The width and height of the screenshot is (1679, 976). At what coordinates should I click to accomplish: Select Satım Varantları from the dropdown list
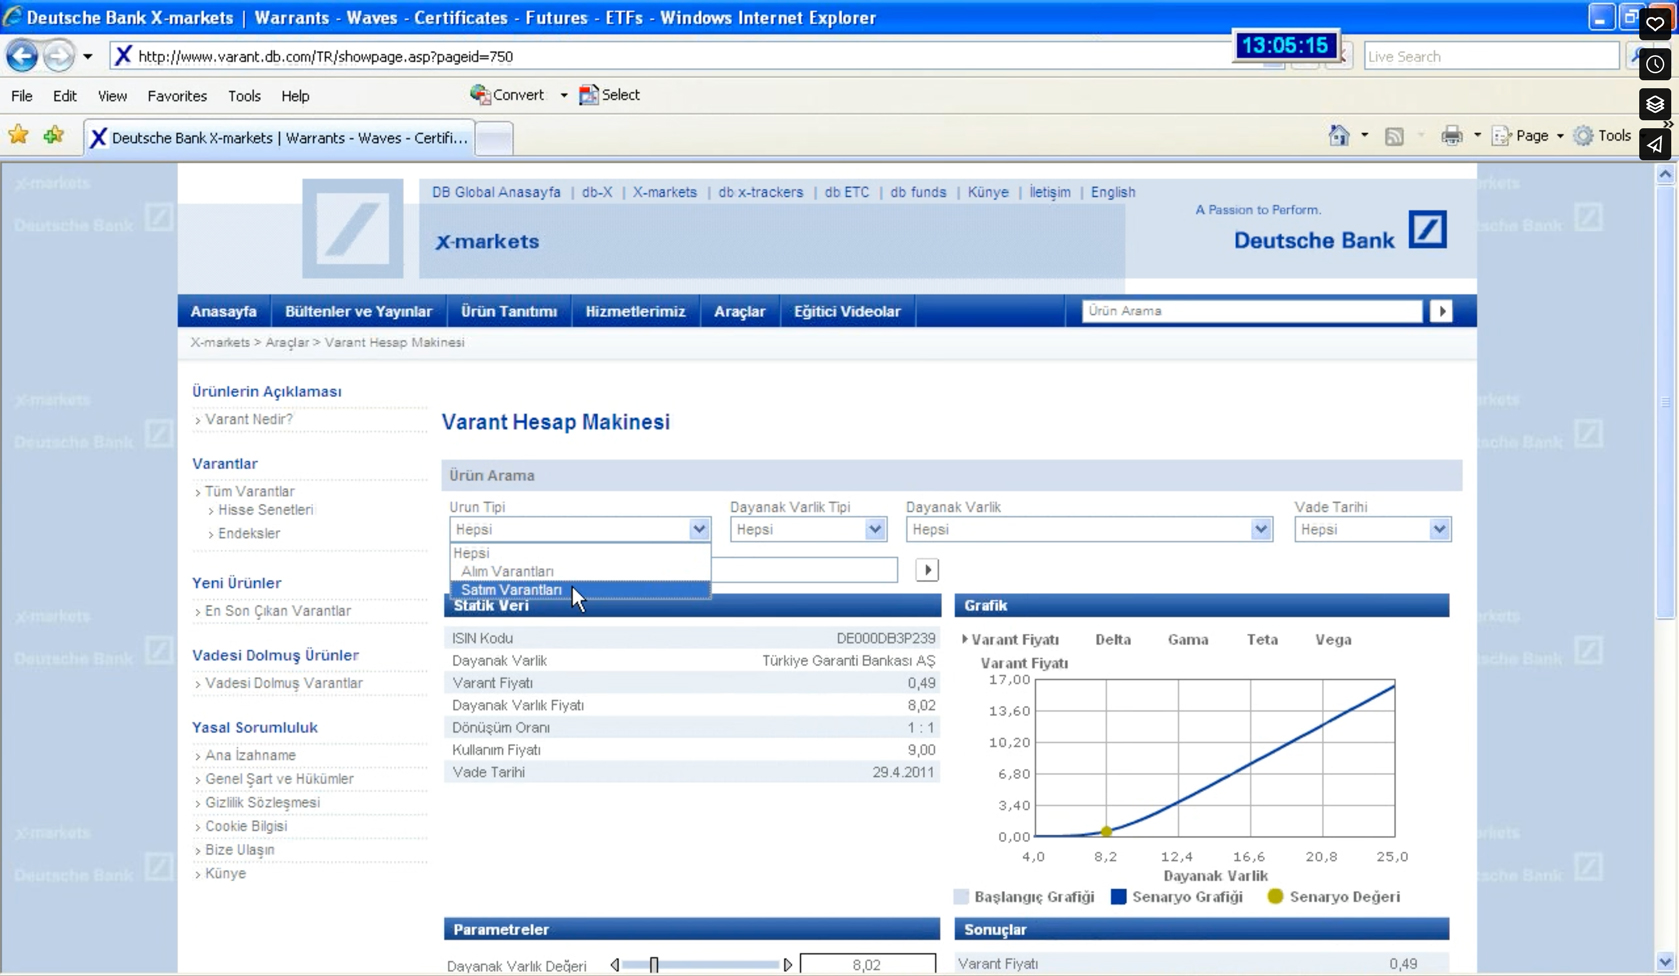click(x=580, y=590)
